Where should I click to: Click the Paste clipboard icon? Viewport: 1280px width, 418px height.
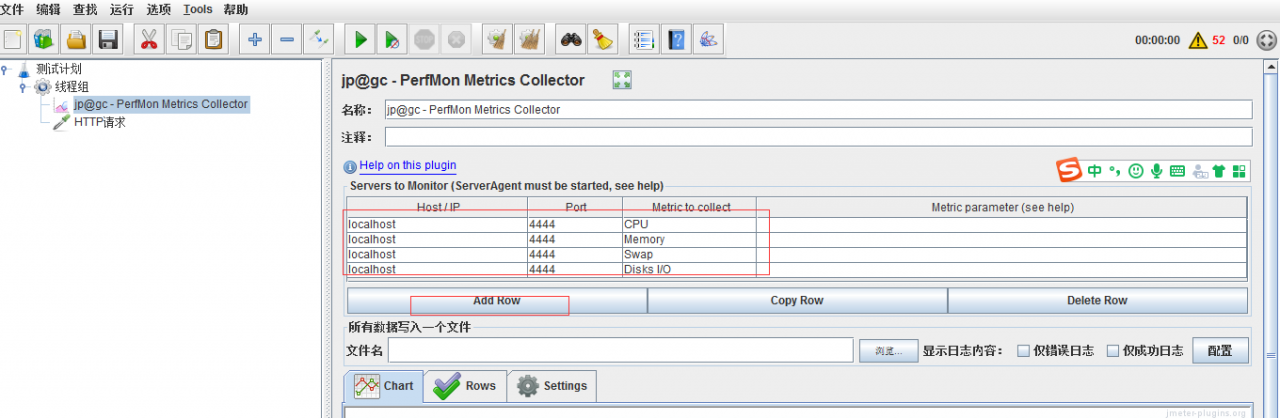213,40
